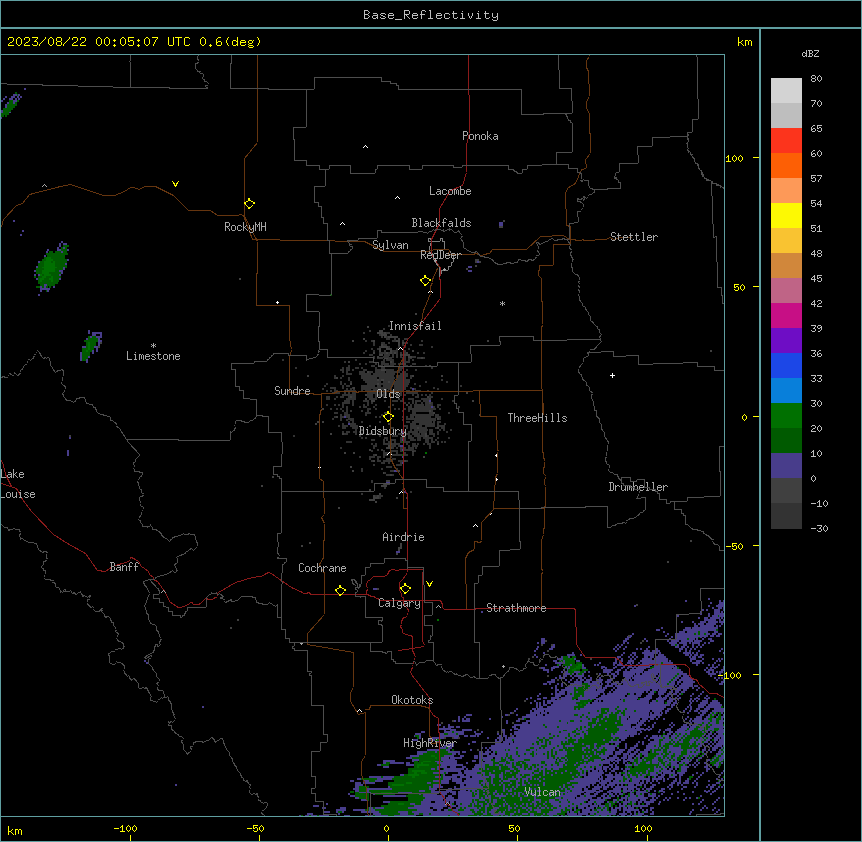Click the Innisfail label

[415, 326]
